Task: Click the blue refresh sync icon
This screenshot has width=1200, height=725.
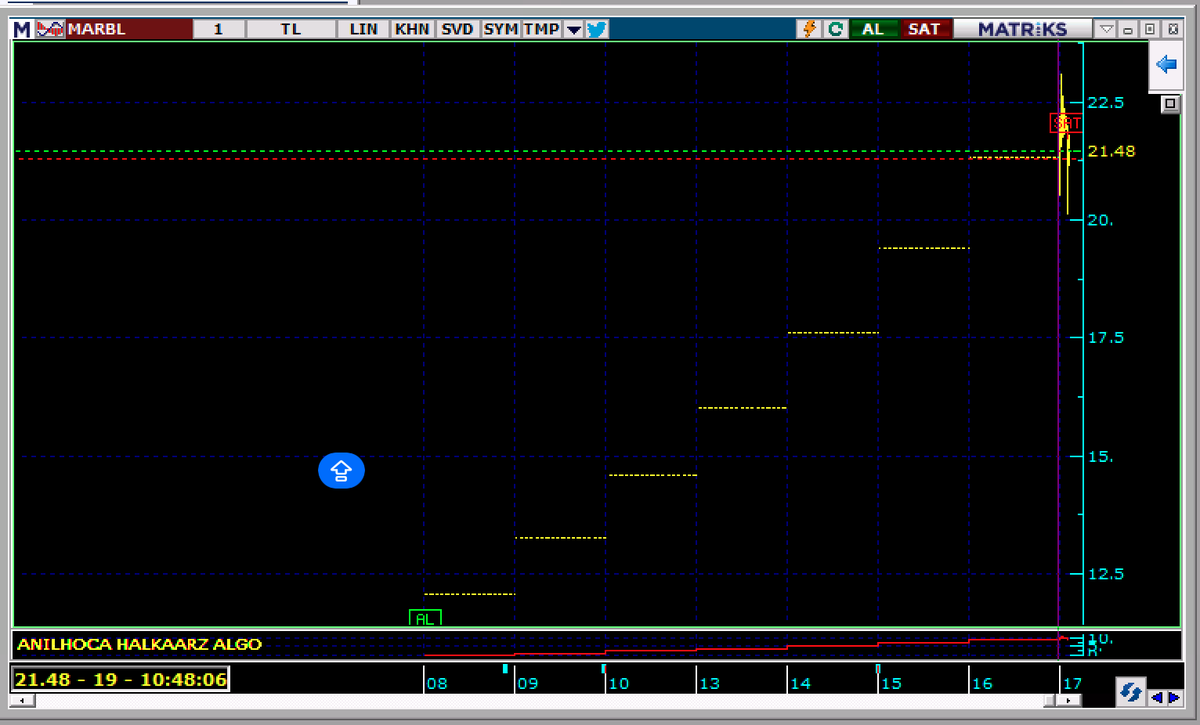Action: [x=1131, y=692]
